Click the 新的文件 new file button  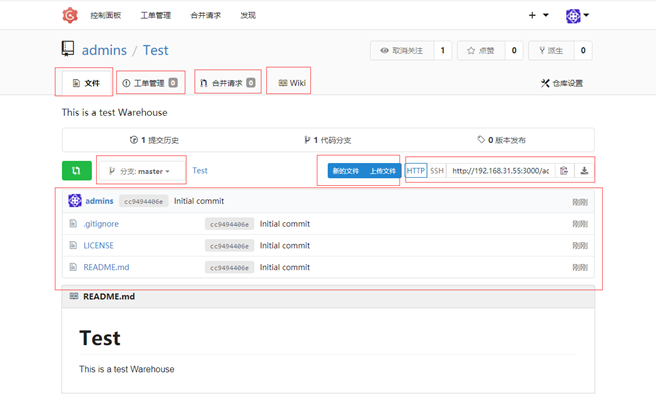tap(346, 171)
